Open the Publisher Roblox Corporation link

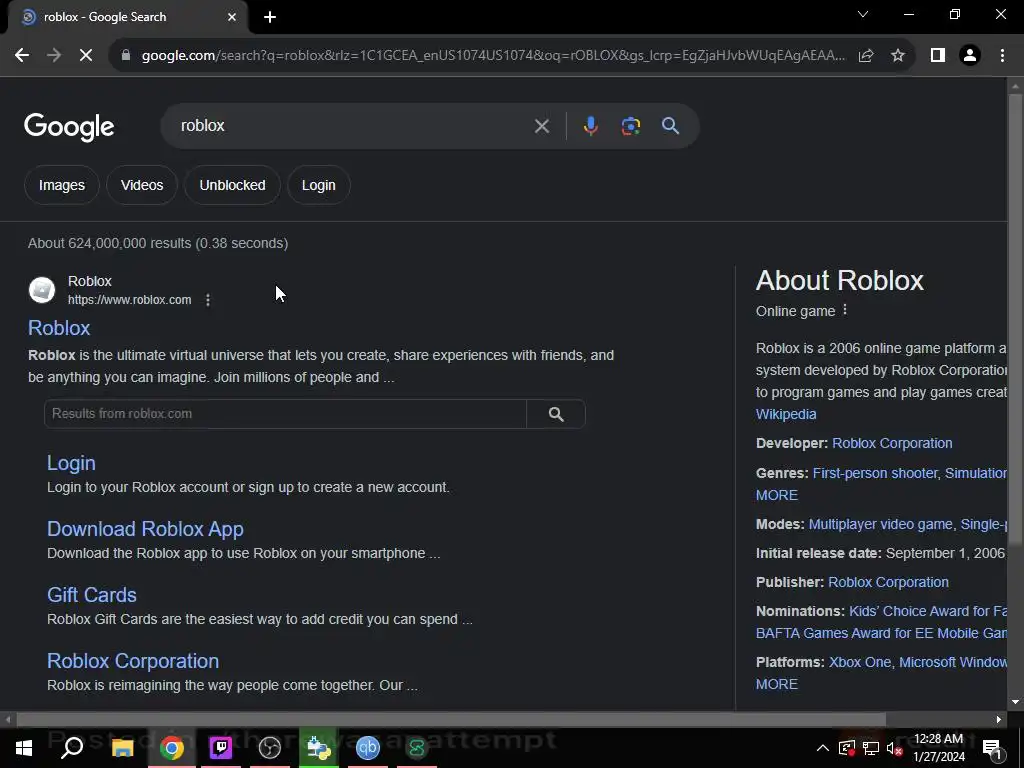pos(888,583)
